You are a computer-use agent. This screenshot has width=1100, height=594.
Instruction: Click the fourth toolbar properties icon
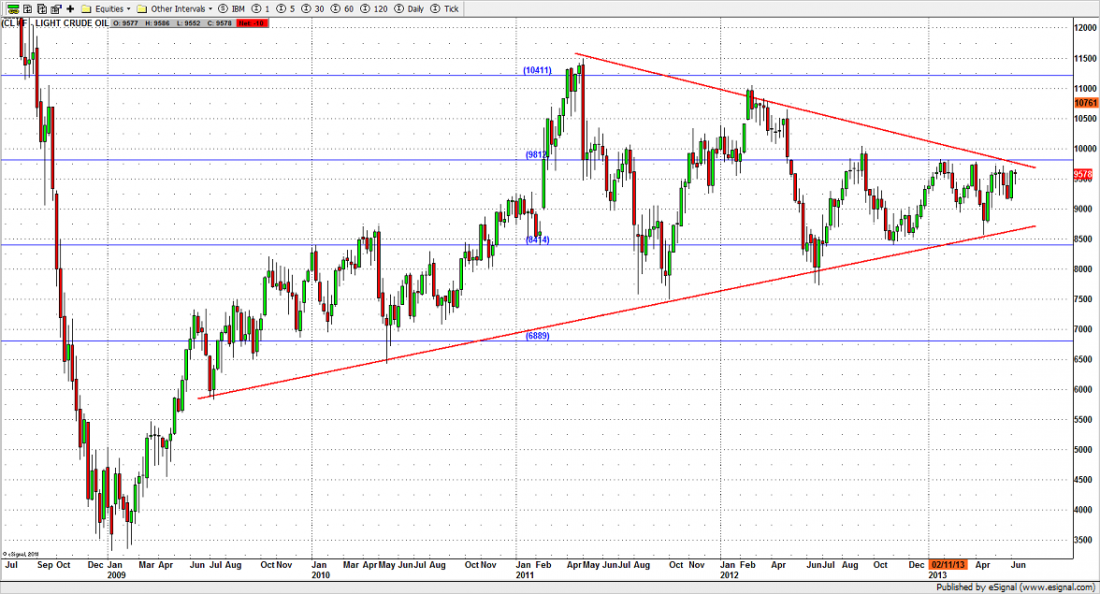(55, 8)
